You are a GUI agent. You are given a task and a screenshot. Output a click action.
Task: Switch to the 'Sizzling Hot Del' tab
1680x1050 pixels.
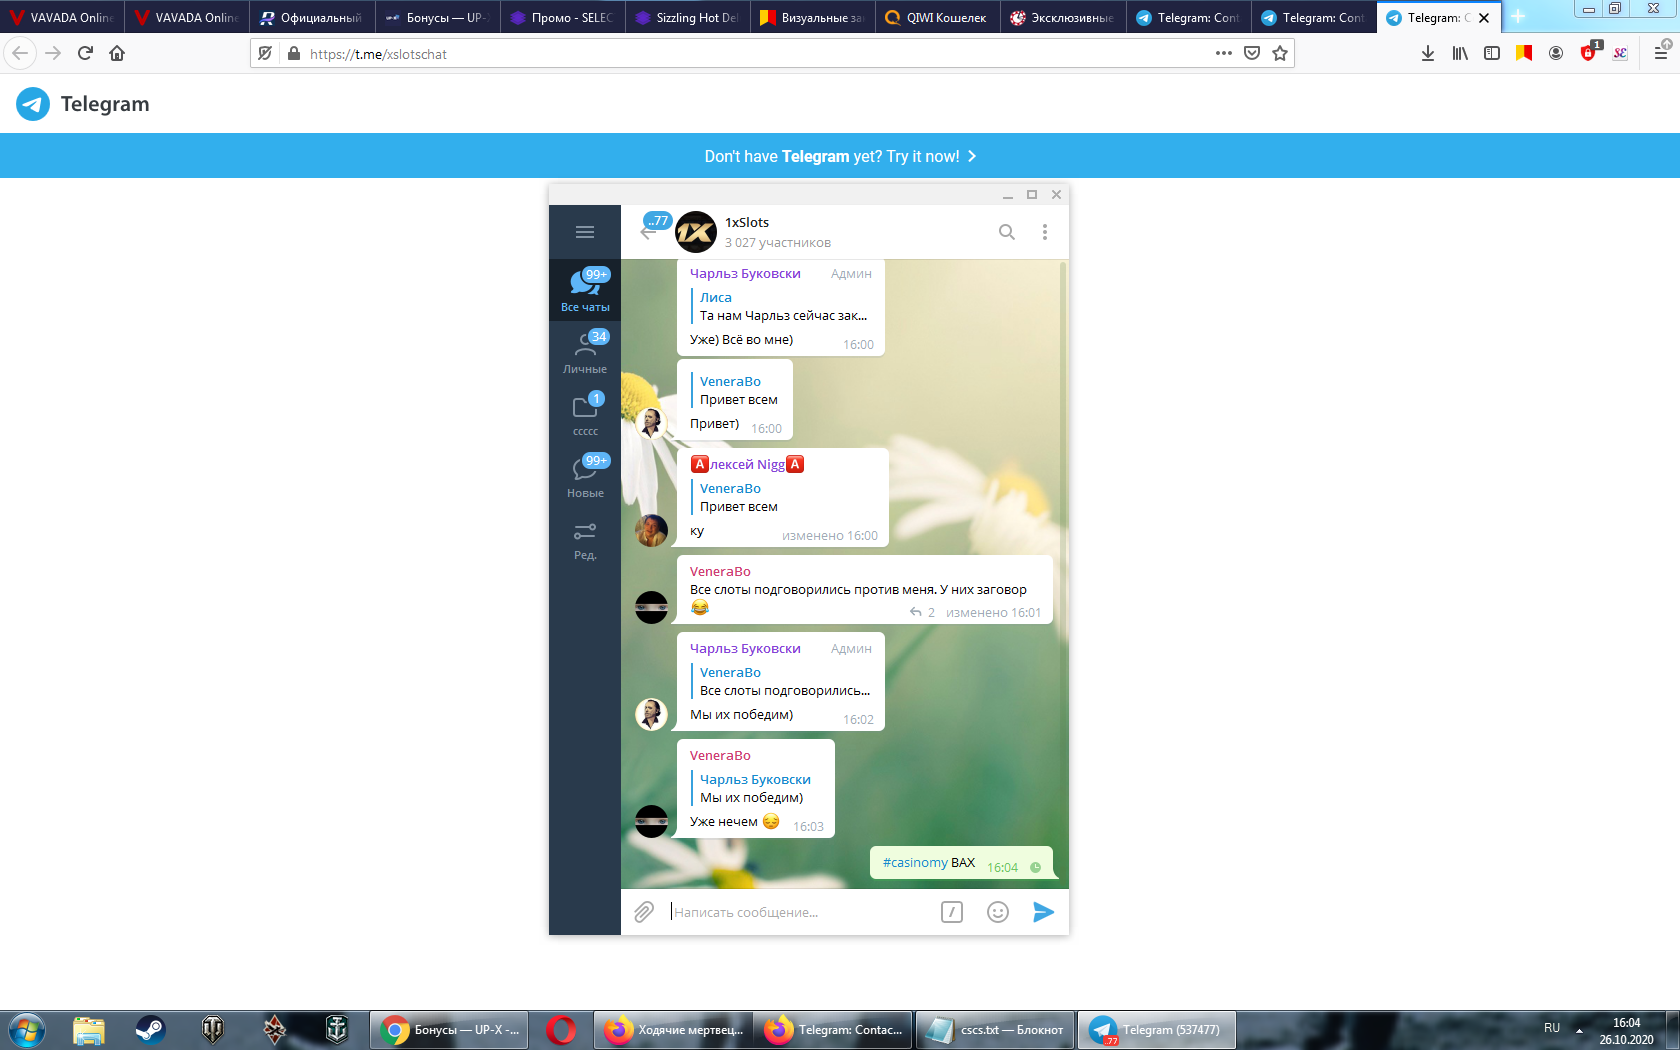[x=688, y=17]
